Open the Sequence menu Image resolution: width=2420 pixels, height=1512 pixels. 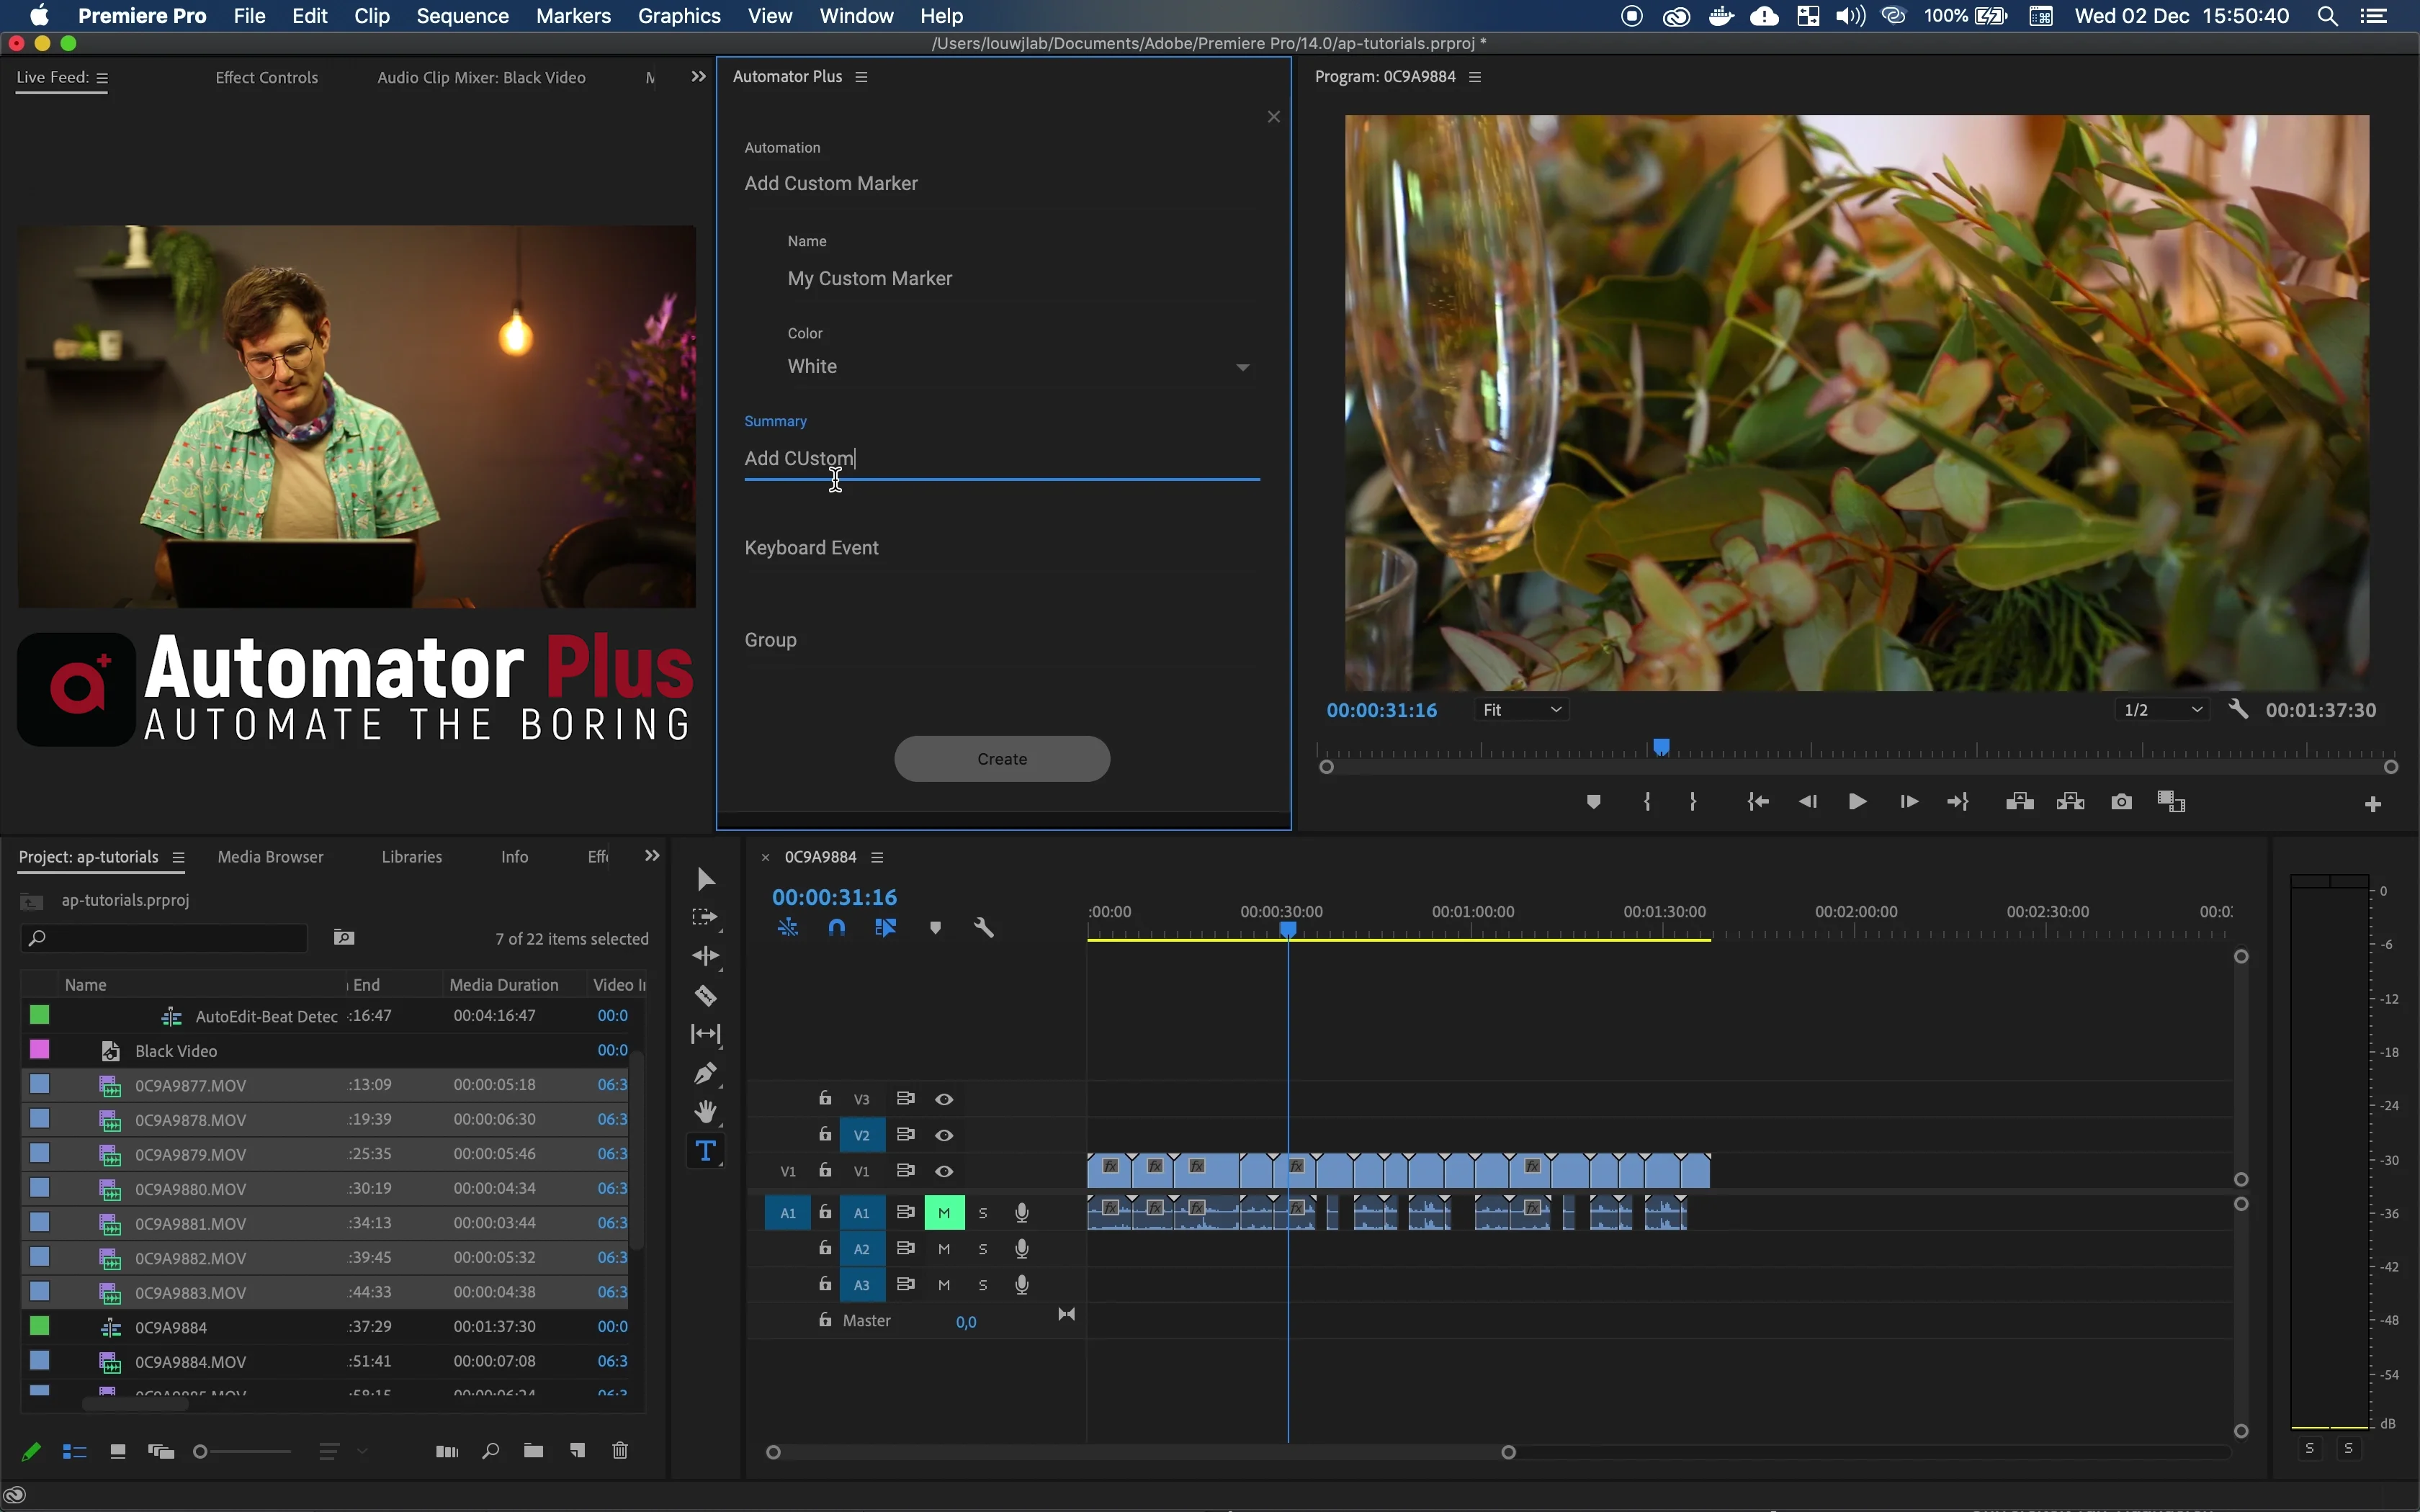tap(461, 16)
